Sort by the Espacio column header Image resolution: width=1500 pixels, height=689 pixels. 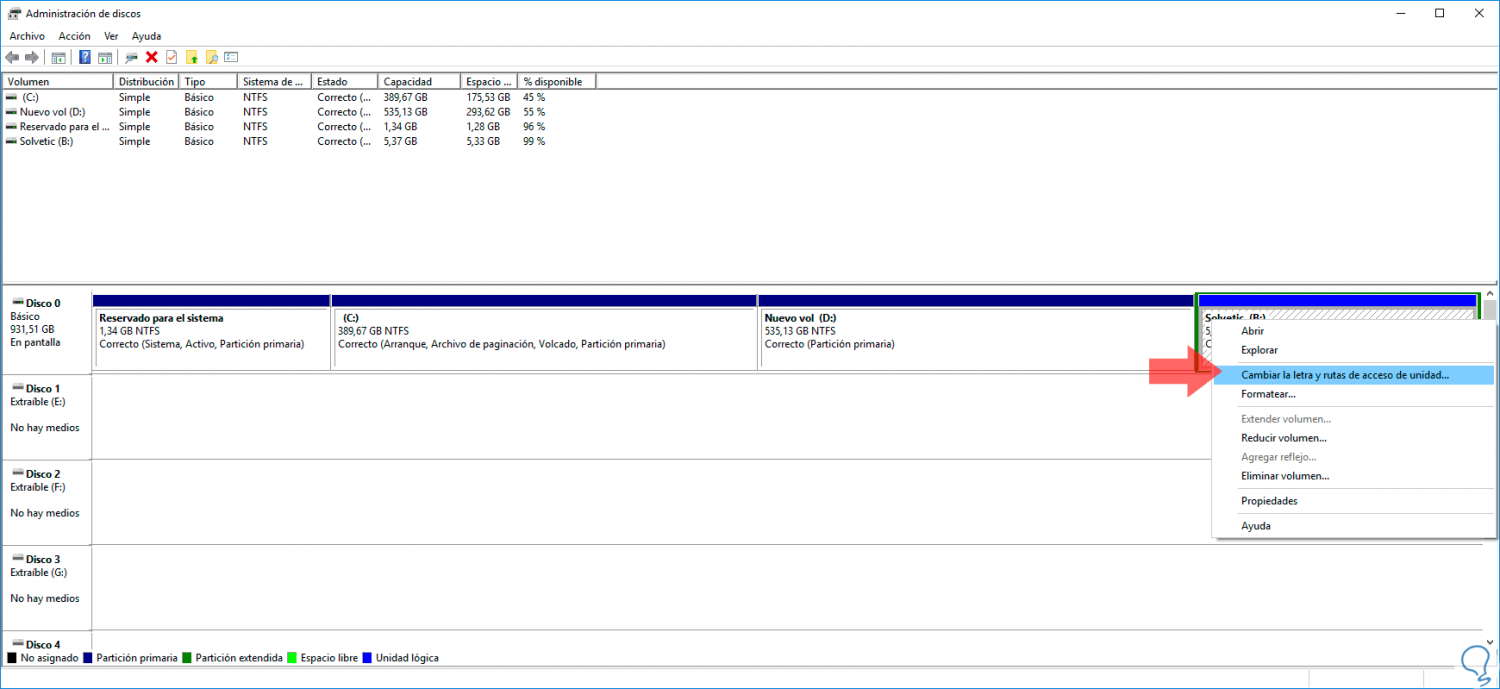(489, 81)
